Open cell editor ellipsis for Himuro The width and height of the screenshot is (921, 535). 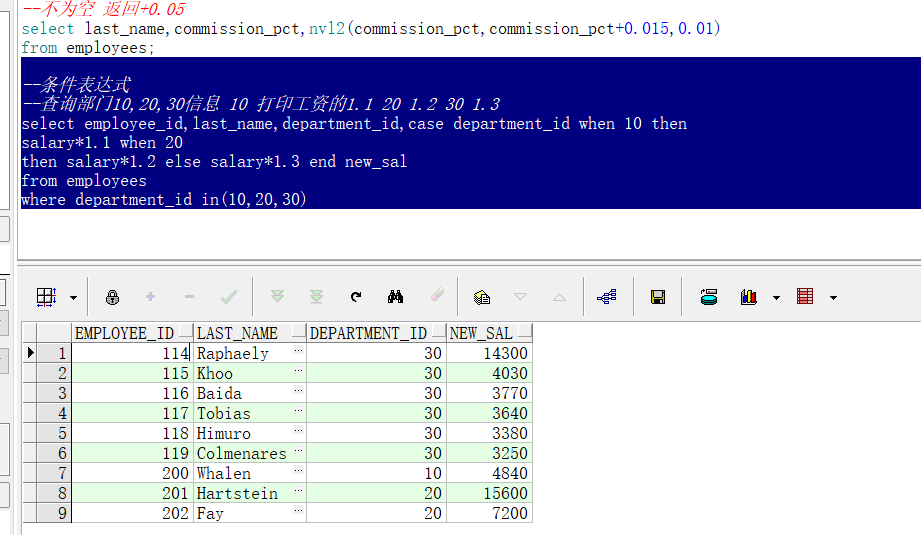pyautogui.click(x=298, y=430)
